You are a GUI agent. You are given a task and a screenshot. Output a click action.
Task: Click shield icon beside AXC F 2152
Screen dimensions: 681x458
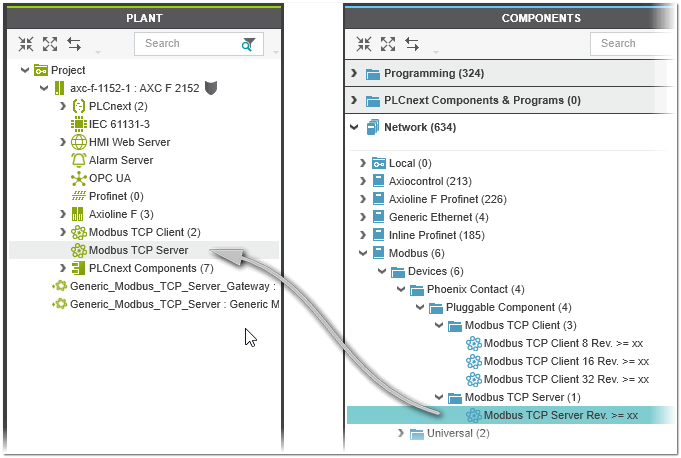coord(210,88)
